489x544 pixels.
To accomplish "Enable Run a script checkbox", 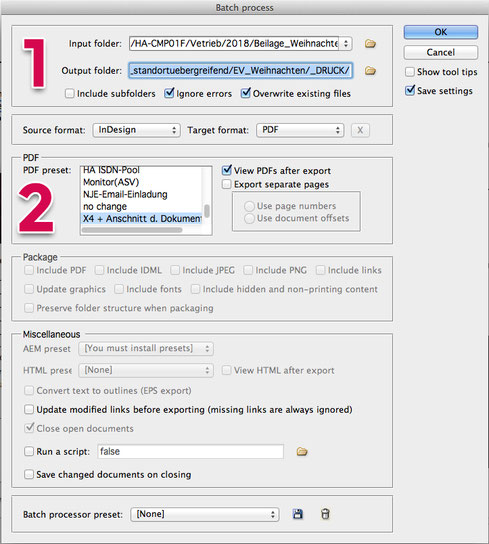I will (29, 451).
